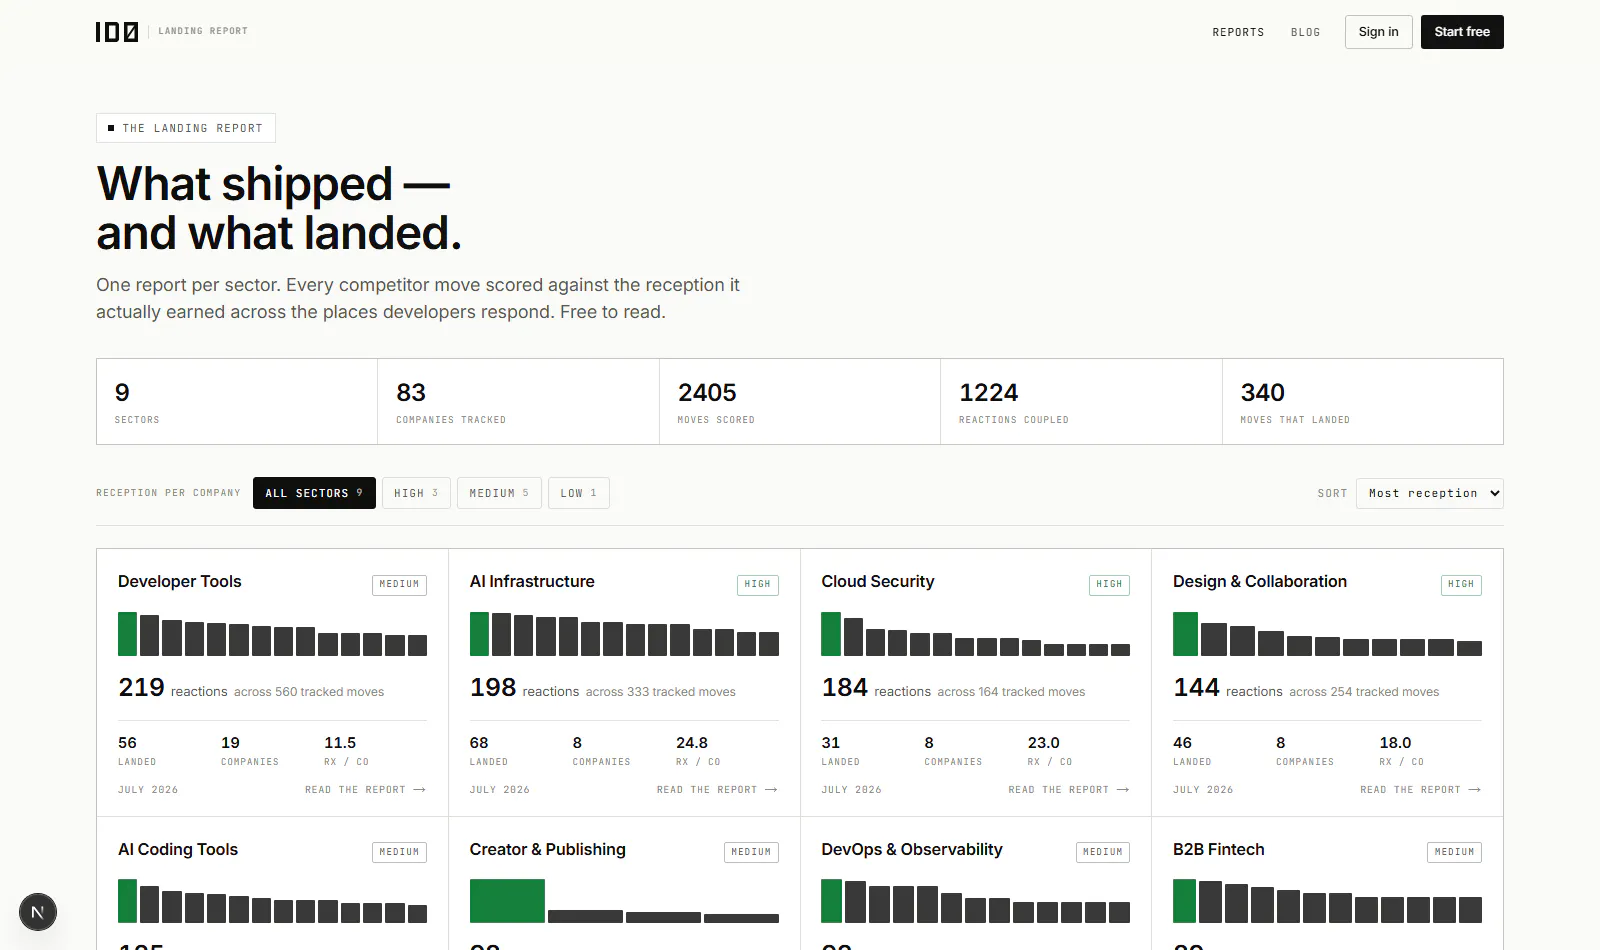Filter sectors by Medium reception

click(499, 493)
